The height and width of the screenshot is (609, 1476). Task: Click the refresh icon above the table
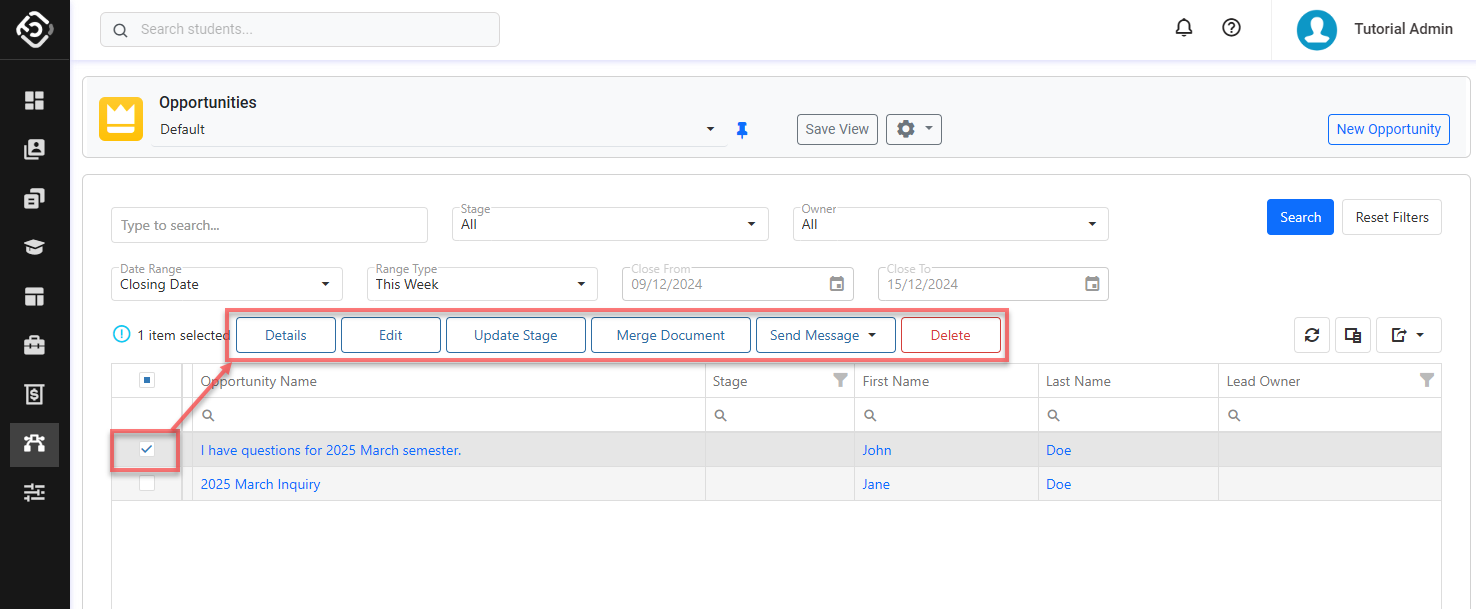point(1312,336)
